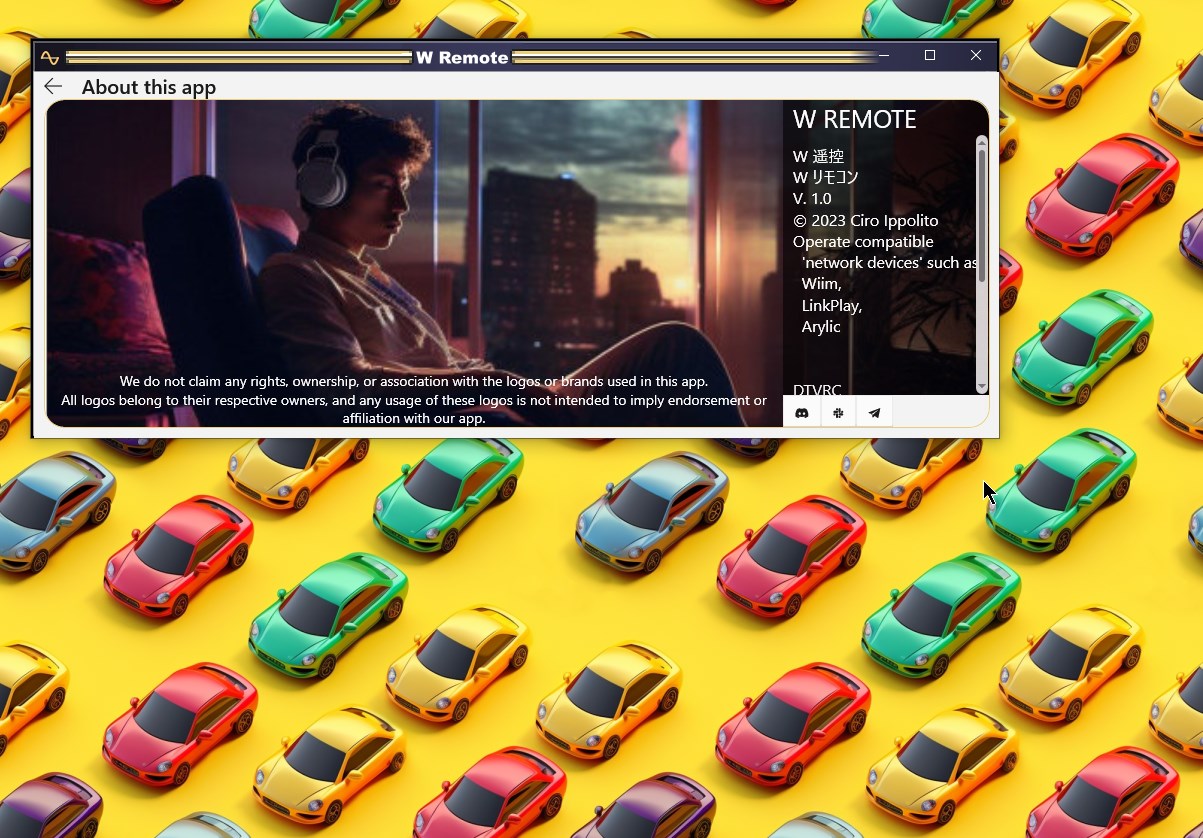
Task: Close the W Remote window
Action: 976,56
